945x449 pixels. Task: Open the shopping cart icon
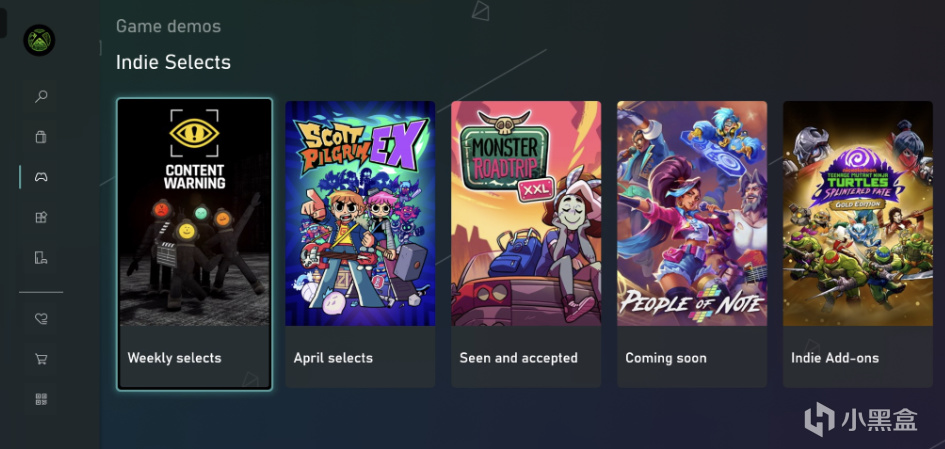coord(41,359)
